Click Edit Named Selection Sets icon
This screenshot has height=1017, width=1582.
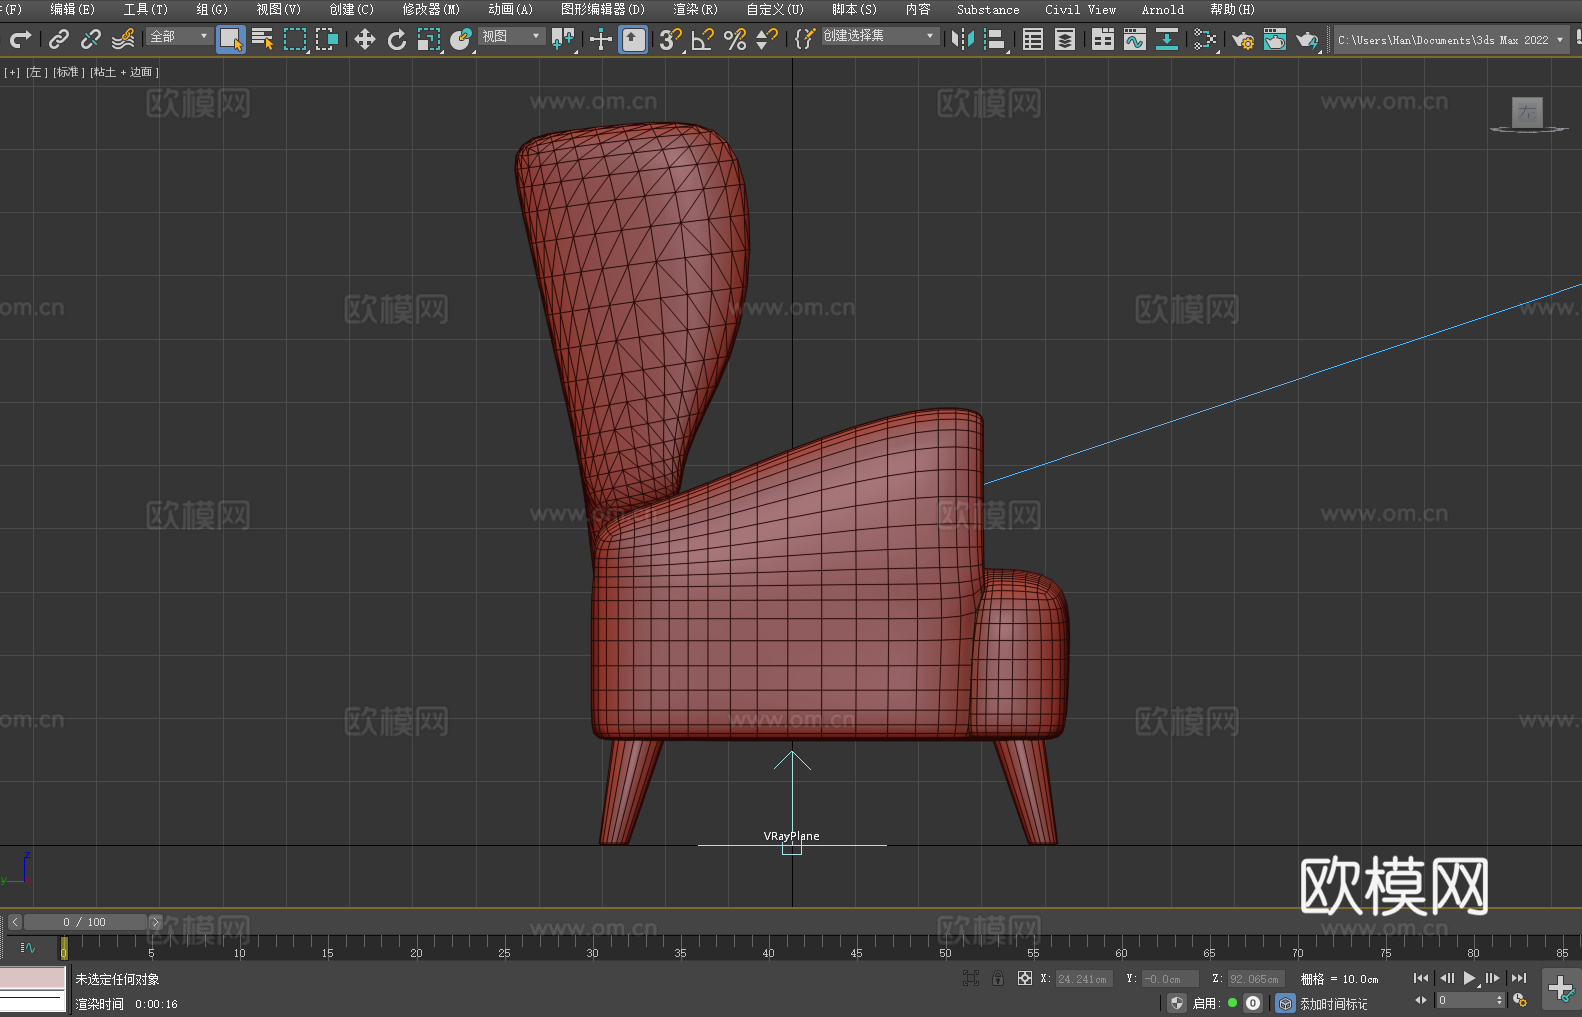point(805,39)
